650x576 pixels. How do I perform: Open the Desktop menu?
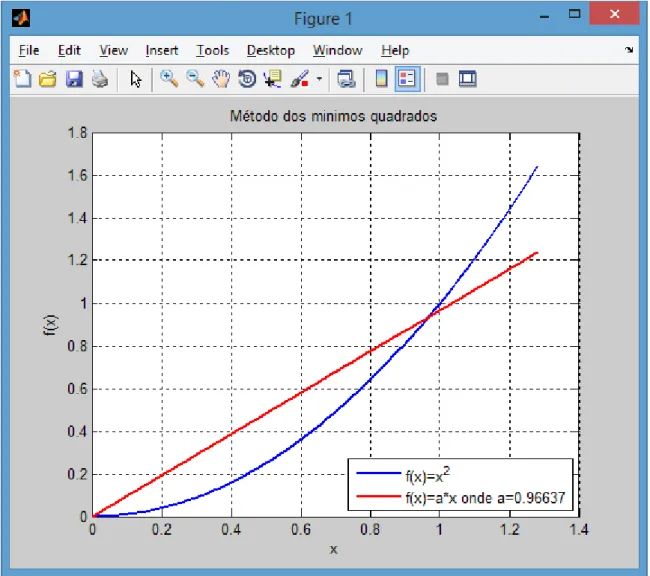[271, 51]
